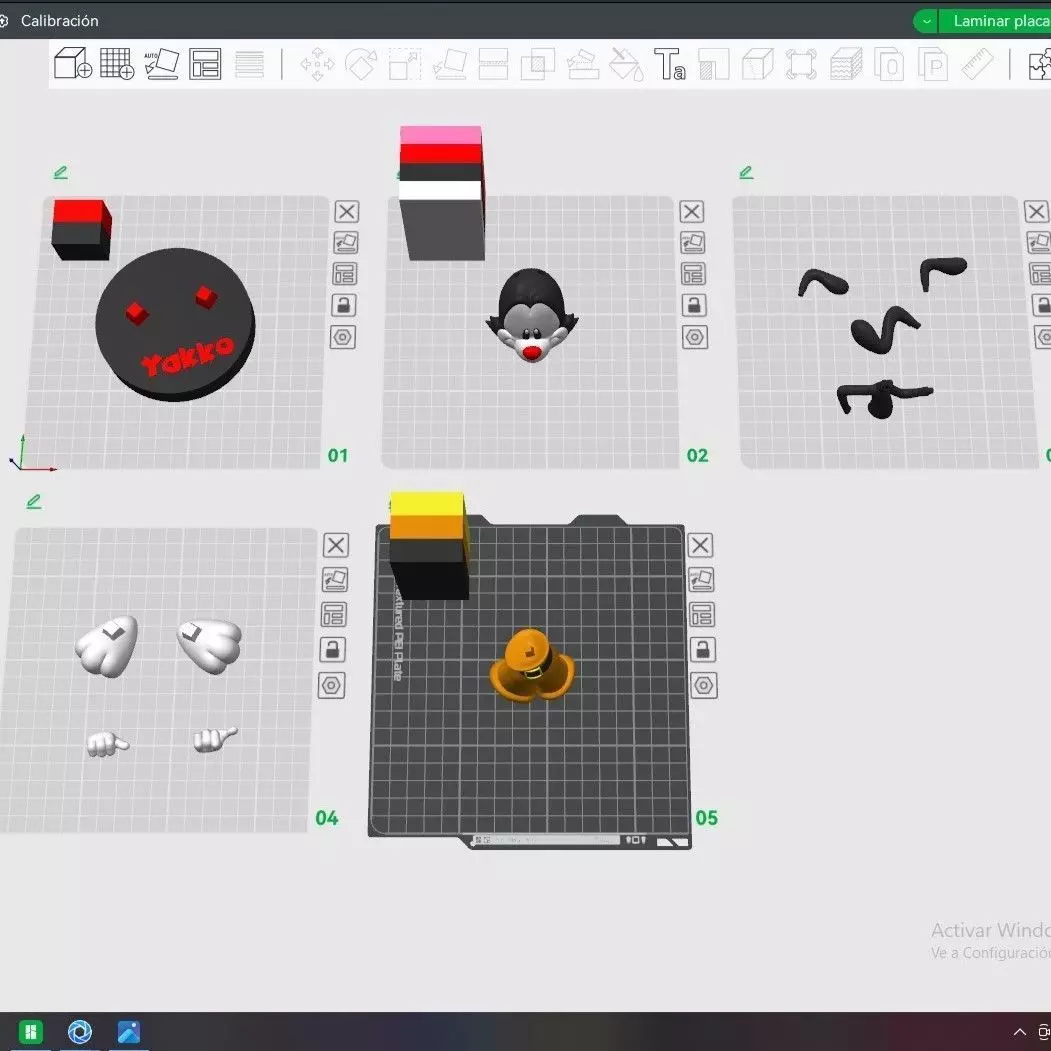Click the Add plate grid icon

(117, 64)
